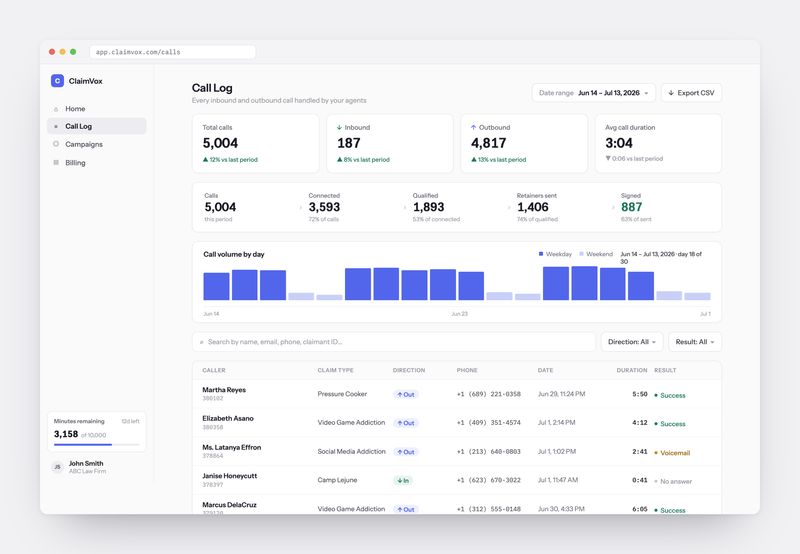
Task: Click the Campaigns sidebar icon
Action: point(56,144)
